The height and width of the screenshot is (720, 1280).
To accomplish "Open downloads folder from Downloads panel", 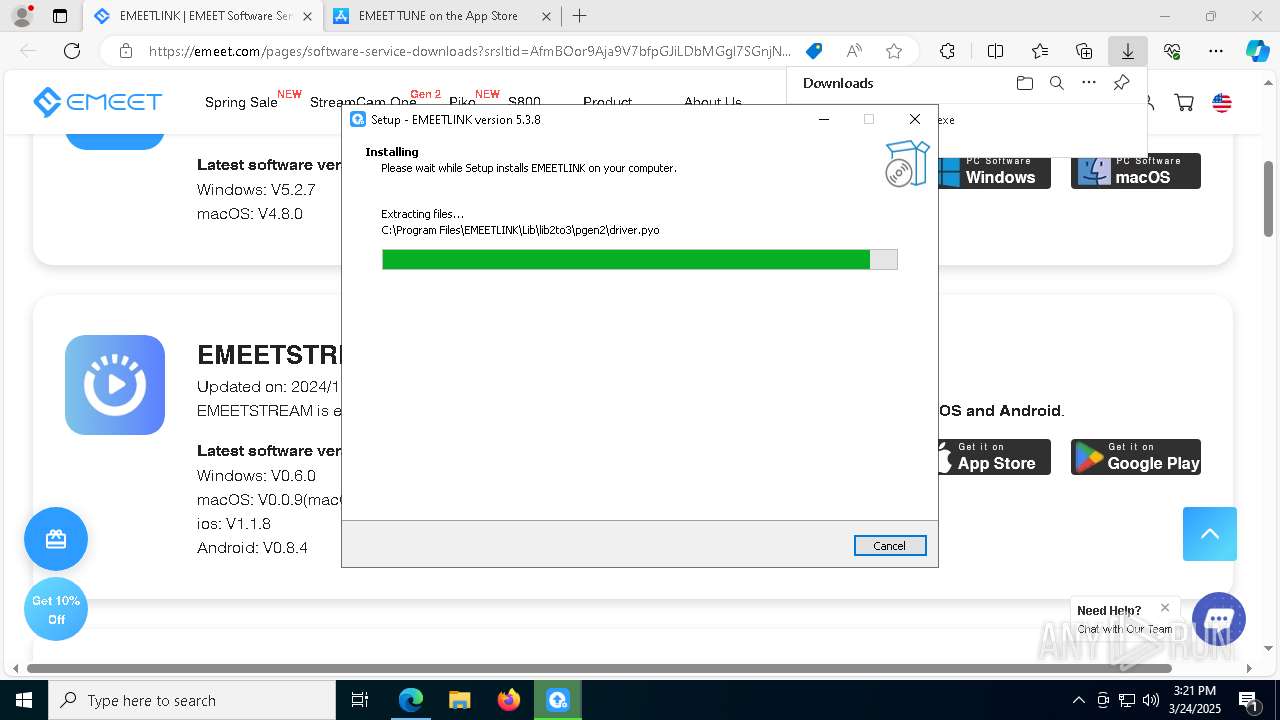I will tap(1024, 83).
